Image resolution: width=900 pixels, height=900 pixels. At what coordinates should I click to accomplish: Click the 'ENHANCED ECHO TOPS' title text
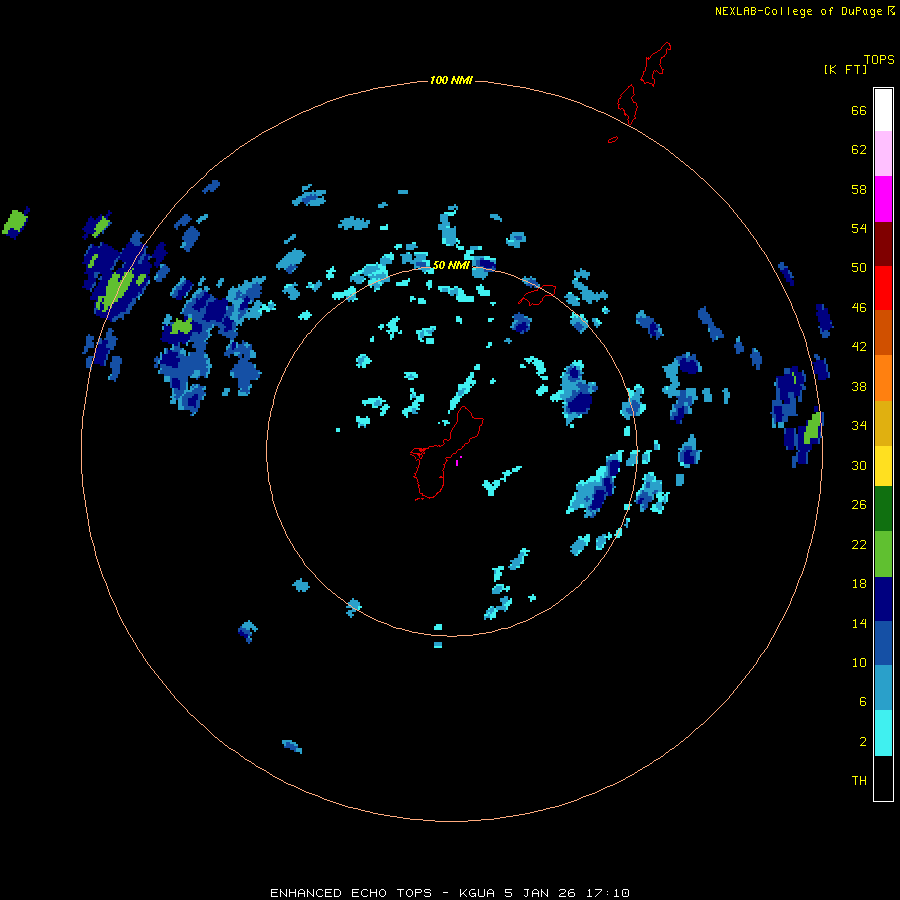(x=351, y=893)
